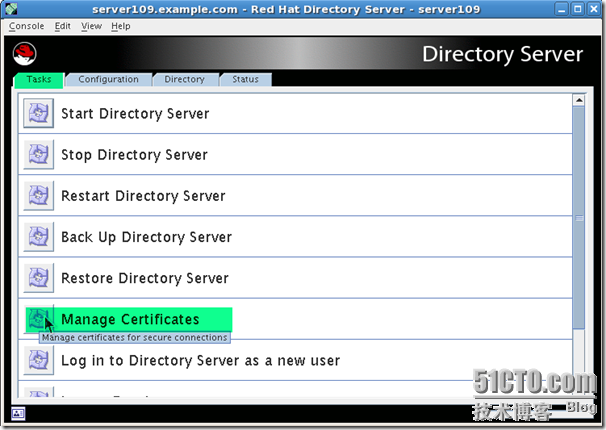
Task: Open the Console menu
Action: click(x=26, y=26)
